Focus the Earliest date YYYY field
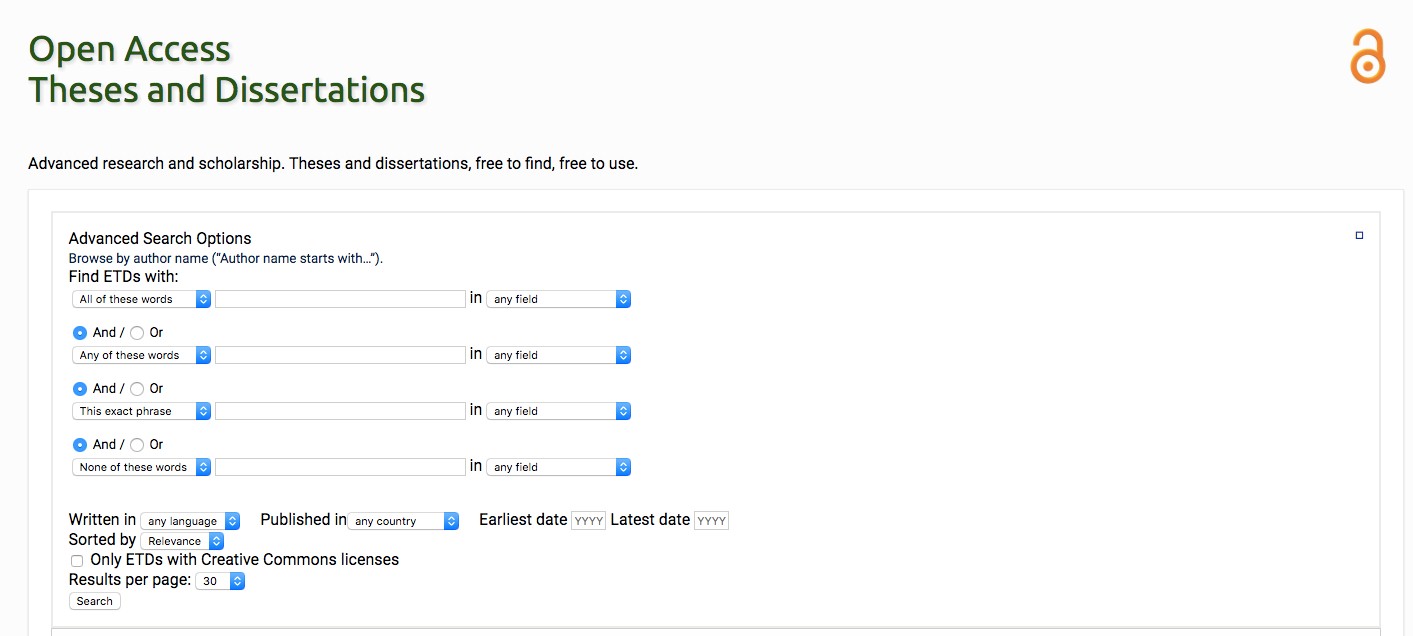Screen dimensions: 1413x636 [588, 521]
